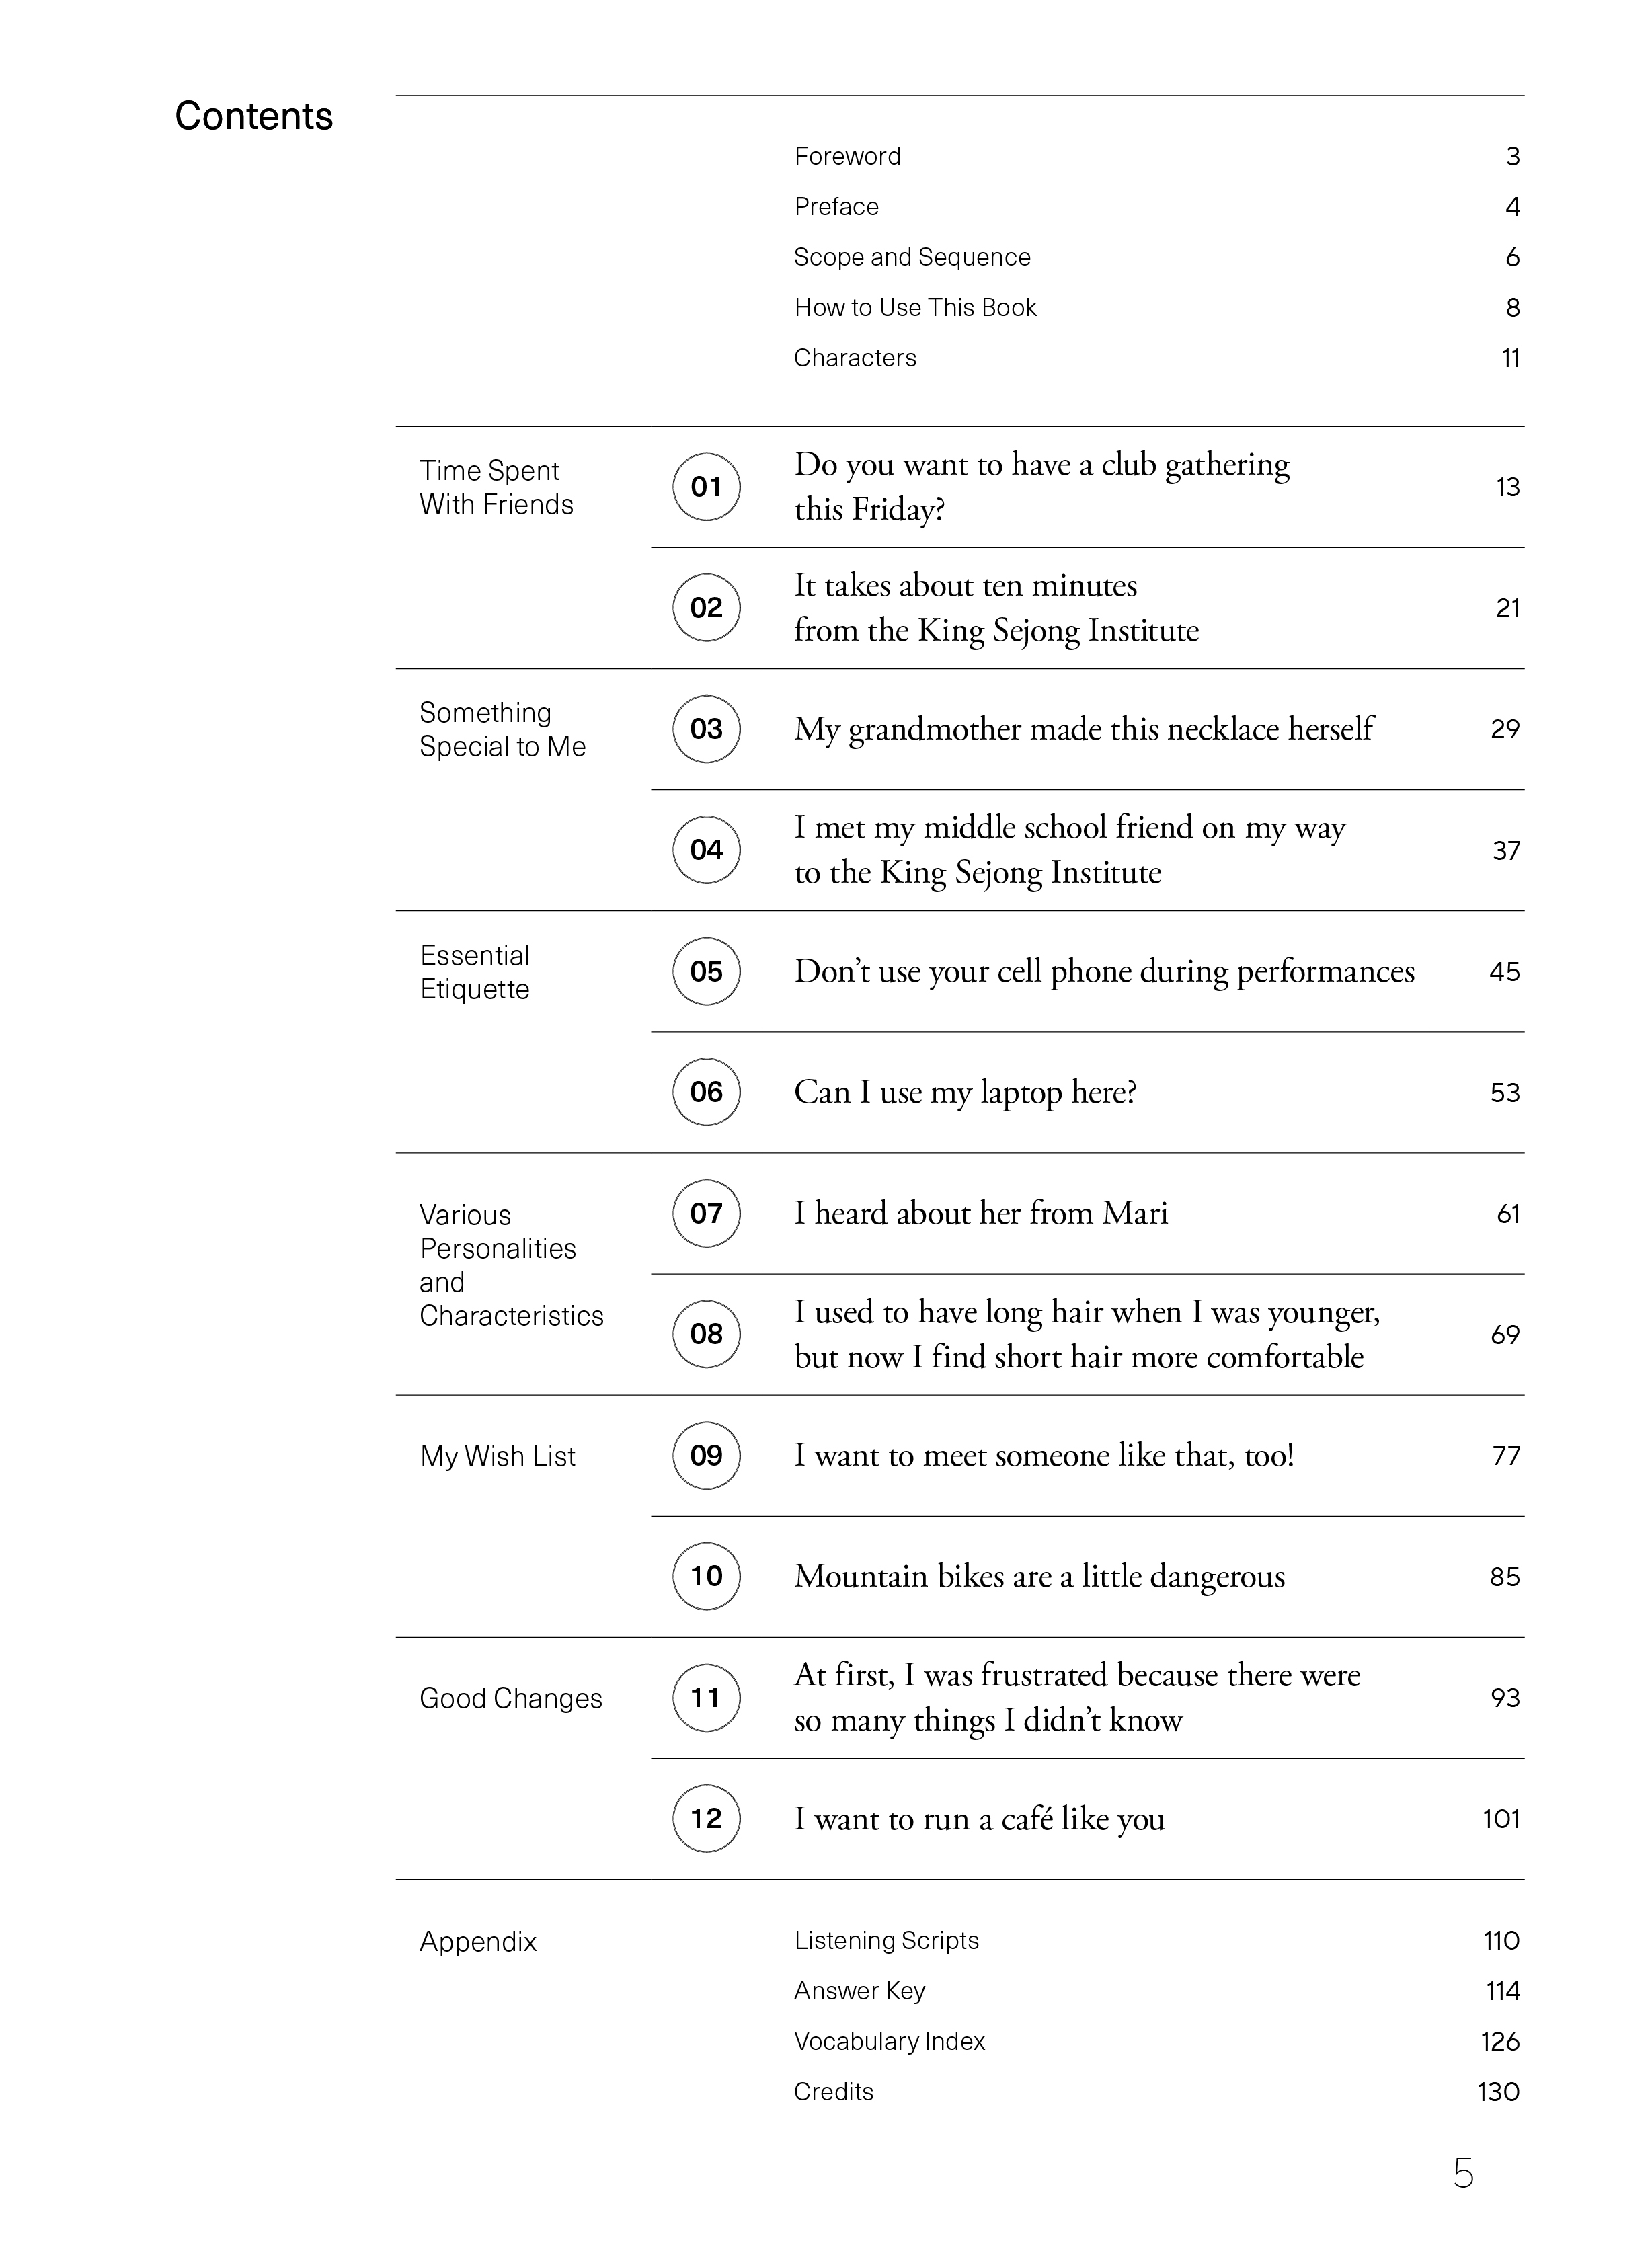The image size is (1652, 2263).
Task: Click page number 101 for unit 12
Action: pyautogui.click(x=1500, y=1818)
